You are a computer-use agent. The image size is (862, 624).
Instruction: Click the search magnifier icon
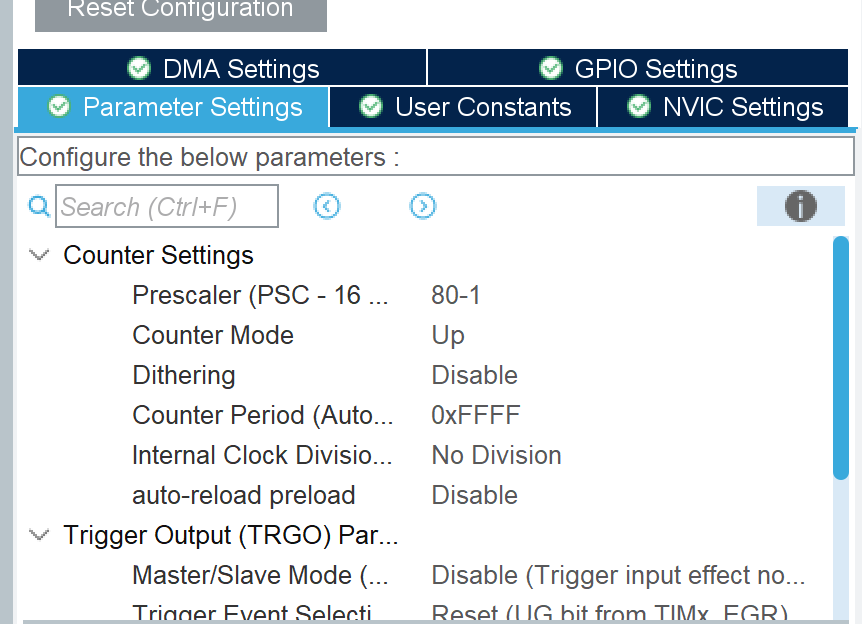click(39, 207)
